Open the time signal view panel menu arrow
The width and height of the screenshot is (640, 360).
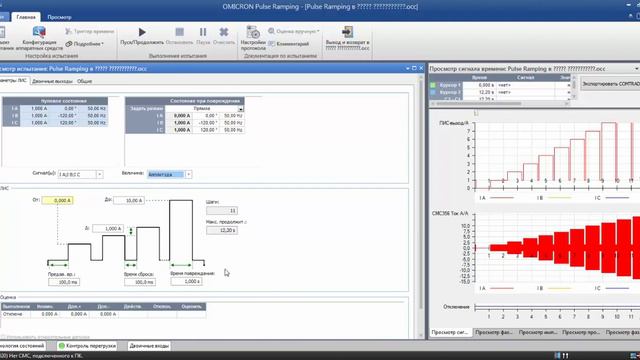[637, 69]
